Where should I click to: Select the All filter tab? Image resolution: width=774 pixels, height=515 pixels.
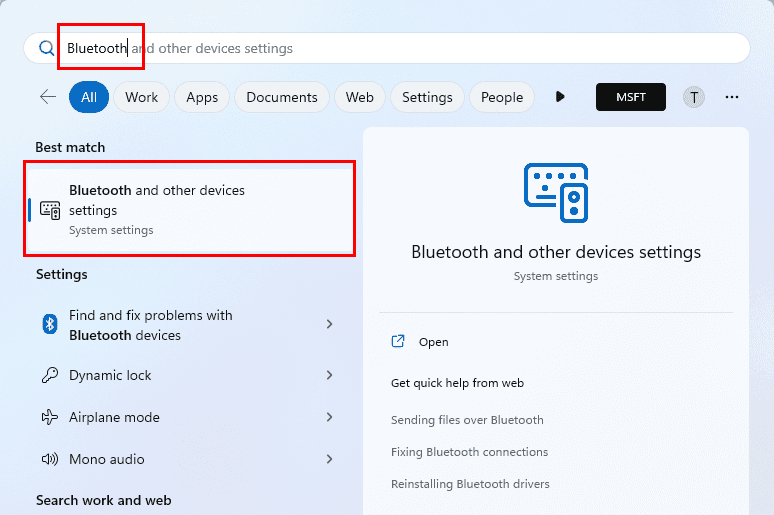(x=89, y=97)
